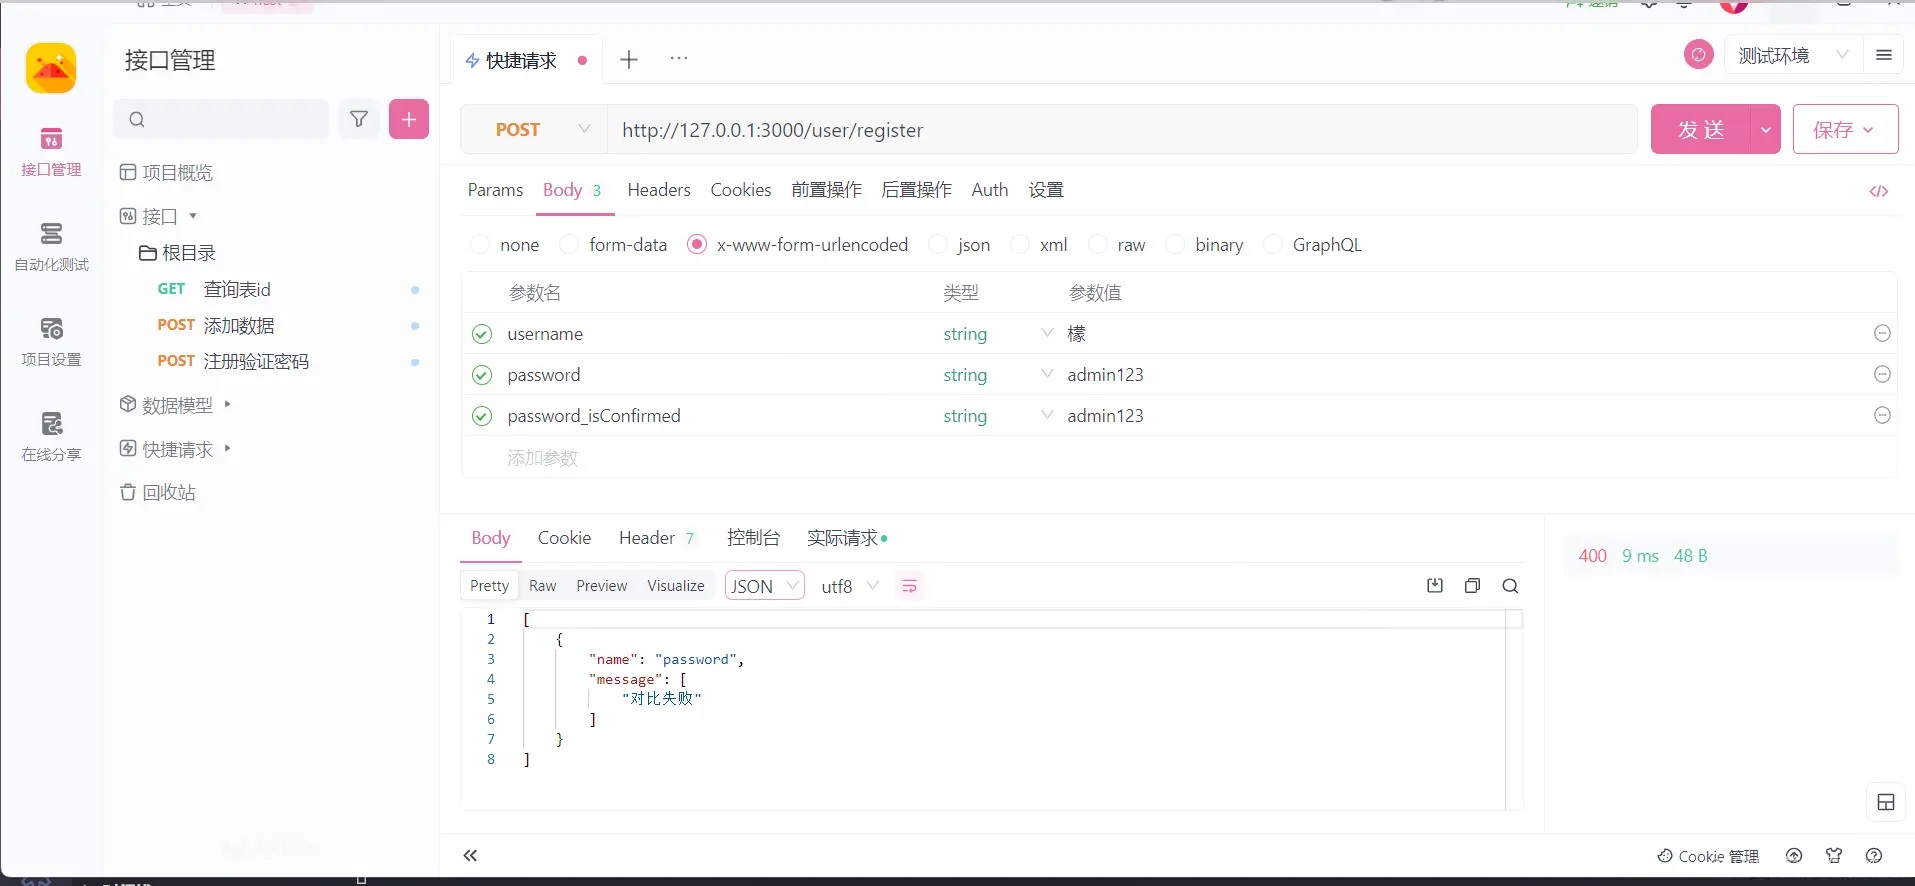Download the response using the save icon
The width and height of the screenshot is (1915, 886).
[x=1434, y=586]
